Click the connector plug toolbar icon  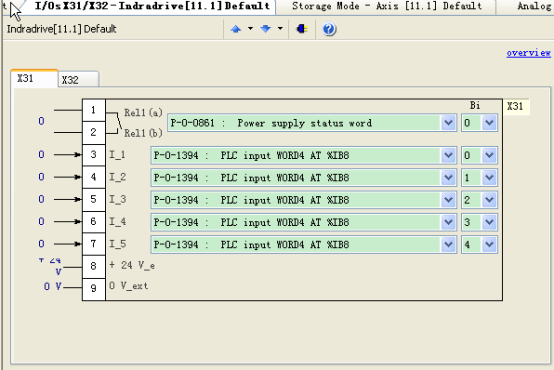pos(301,29)
